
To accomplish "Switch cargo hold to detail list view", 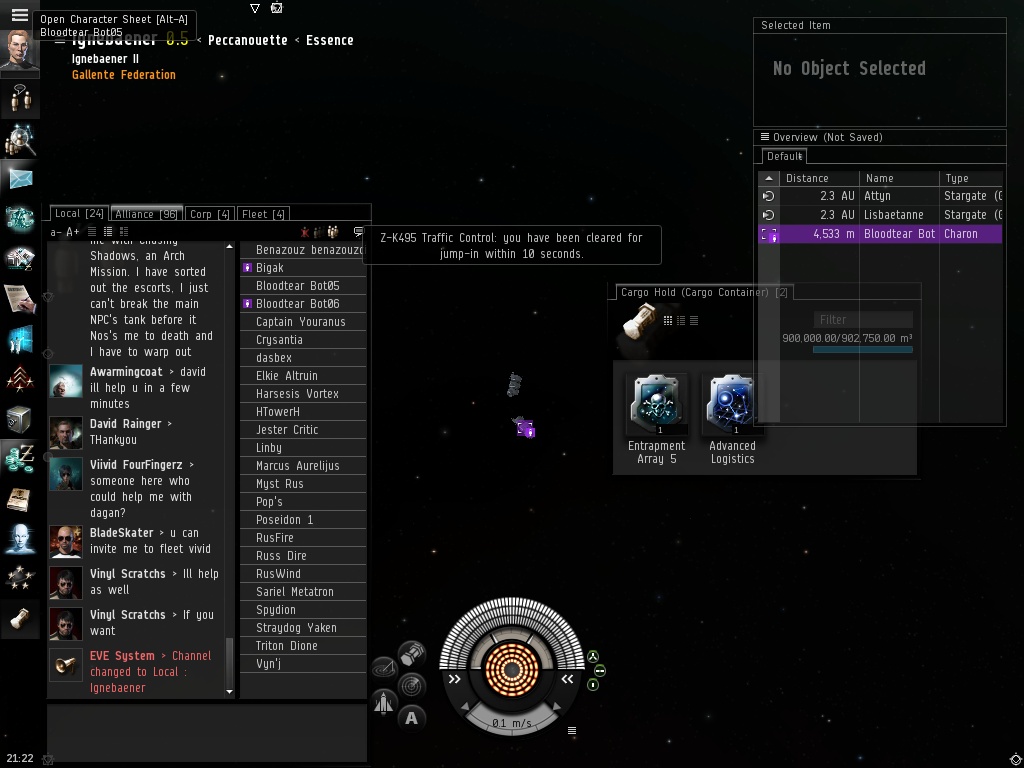I will point(681,320).
